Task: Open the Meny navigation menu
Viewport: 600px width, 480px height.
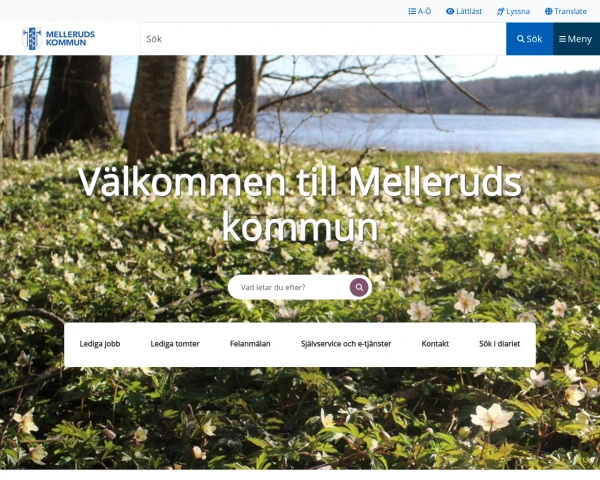Action: coord(576,39)
